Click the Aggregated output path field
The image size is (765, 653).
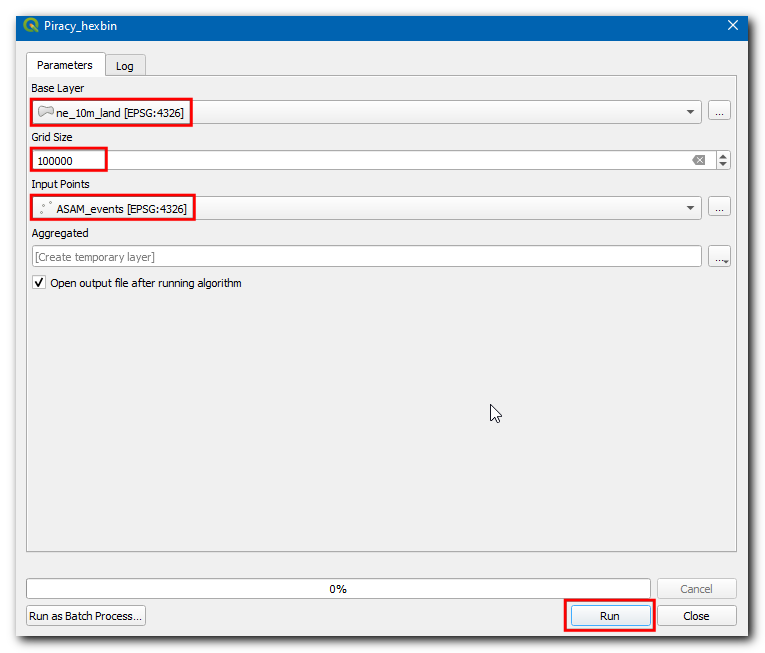pos(366,256)
